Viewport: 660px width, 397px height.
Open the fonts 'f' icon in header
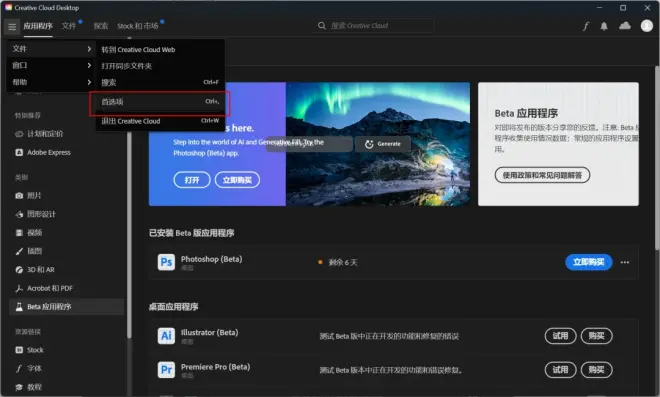coord(585,26)
